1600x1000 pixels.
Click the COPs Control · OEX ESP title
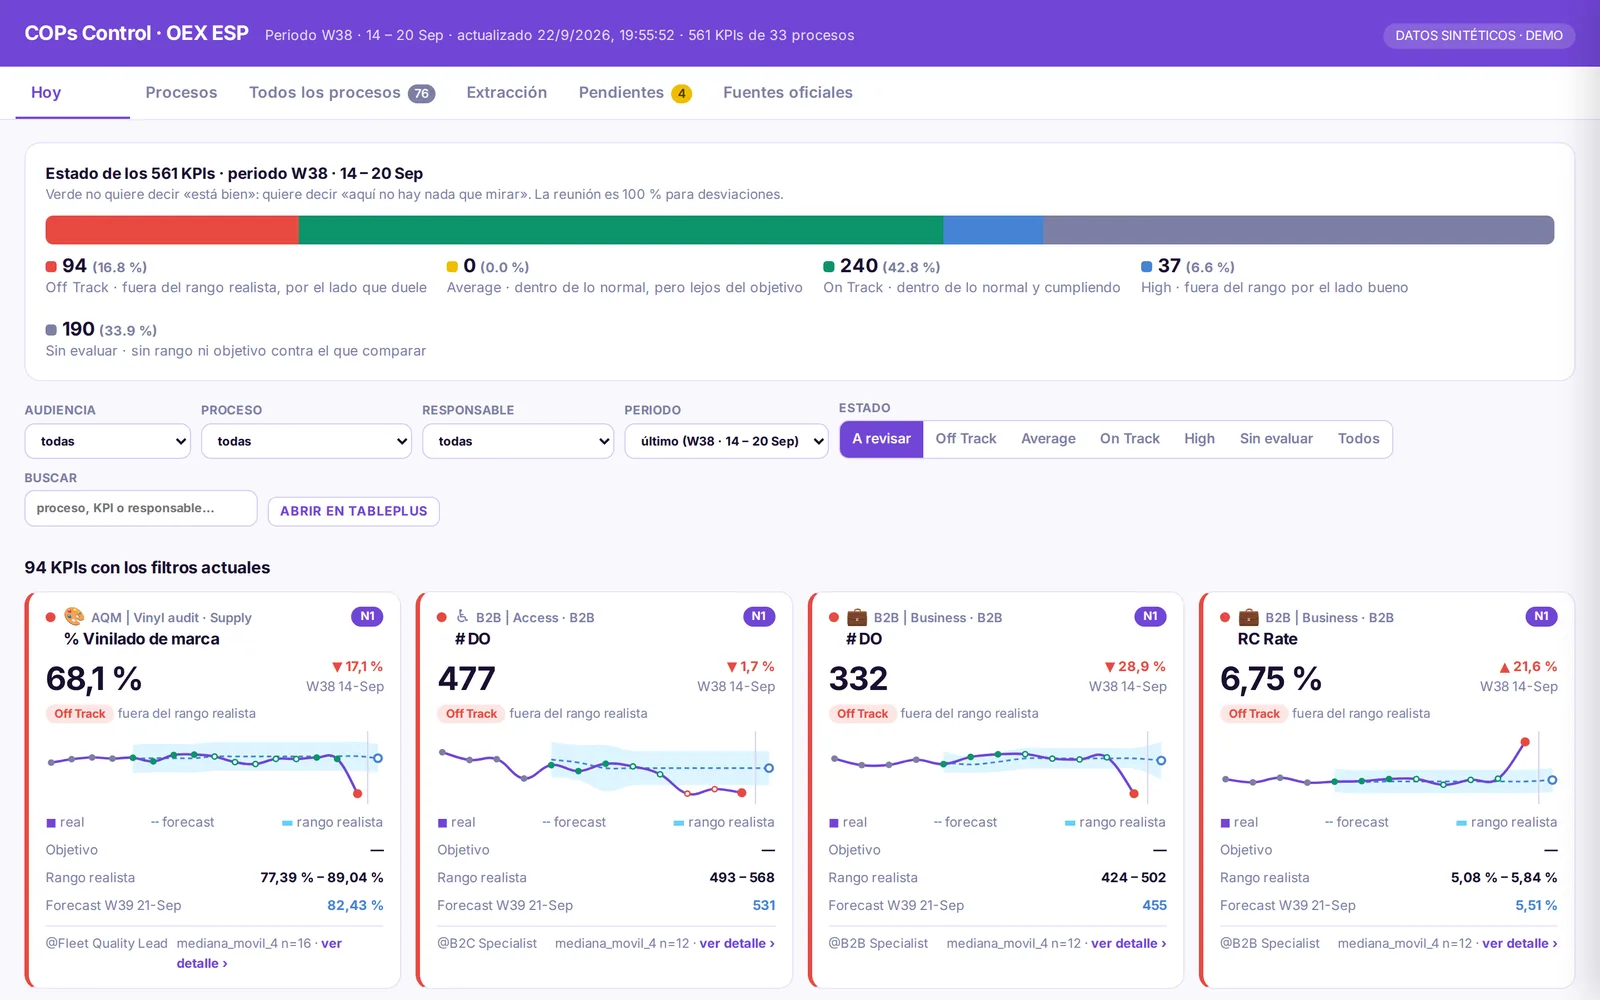click(x=137, y=33)
